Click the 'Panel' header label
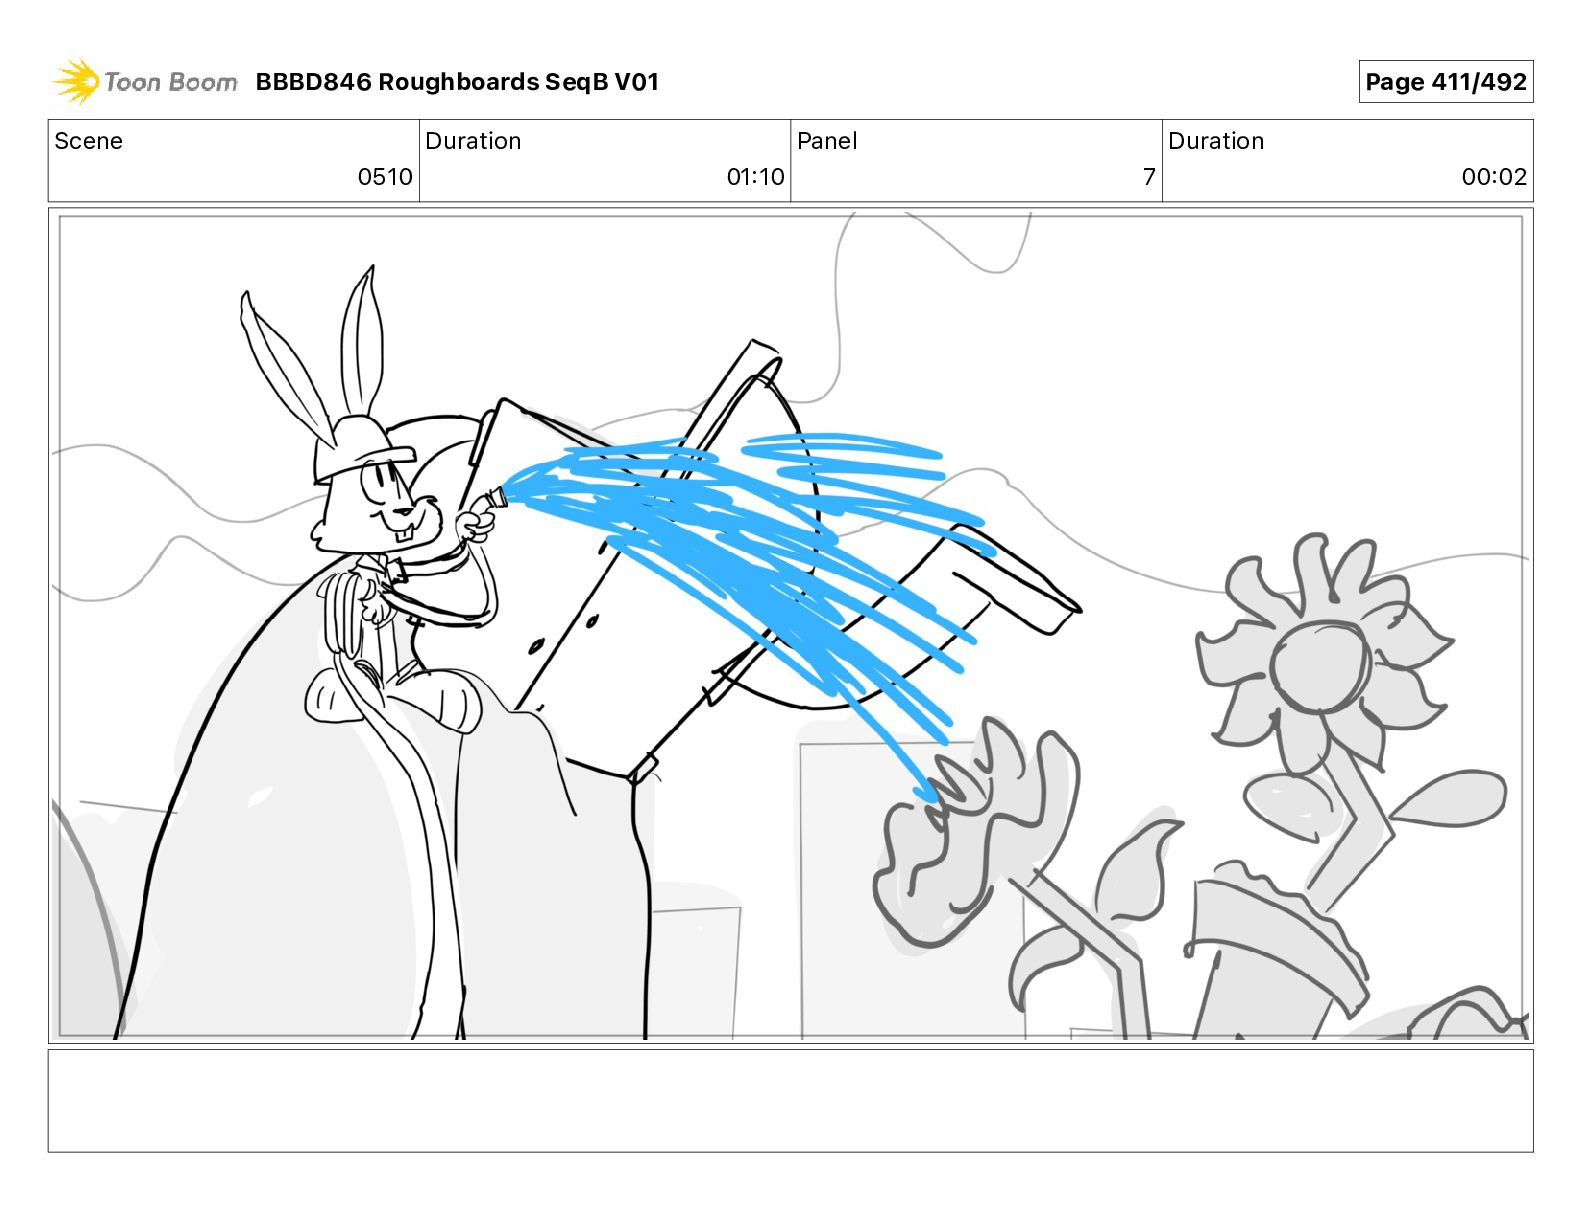 (827, 141)
